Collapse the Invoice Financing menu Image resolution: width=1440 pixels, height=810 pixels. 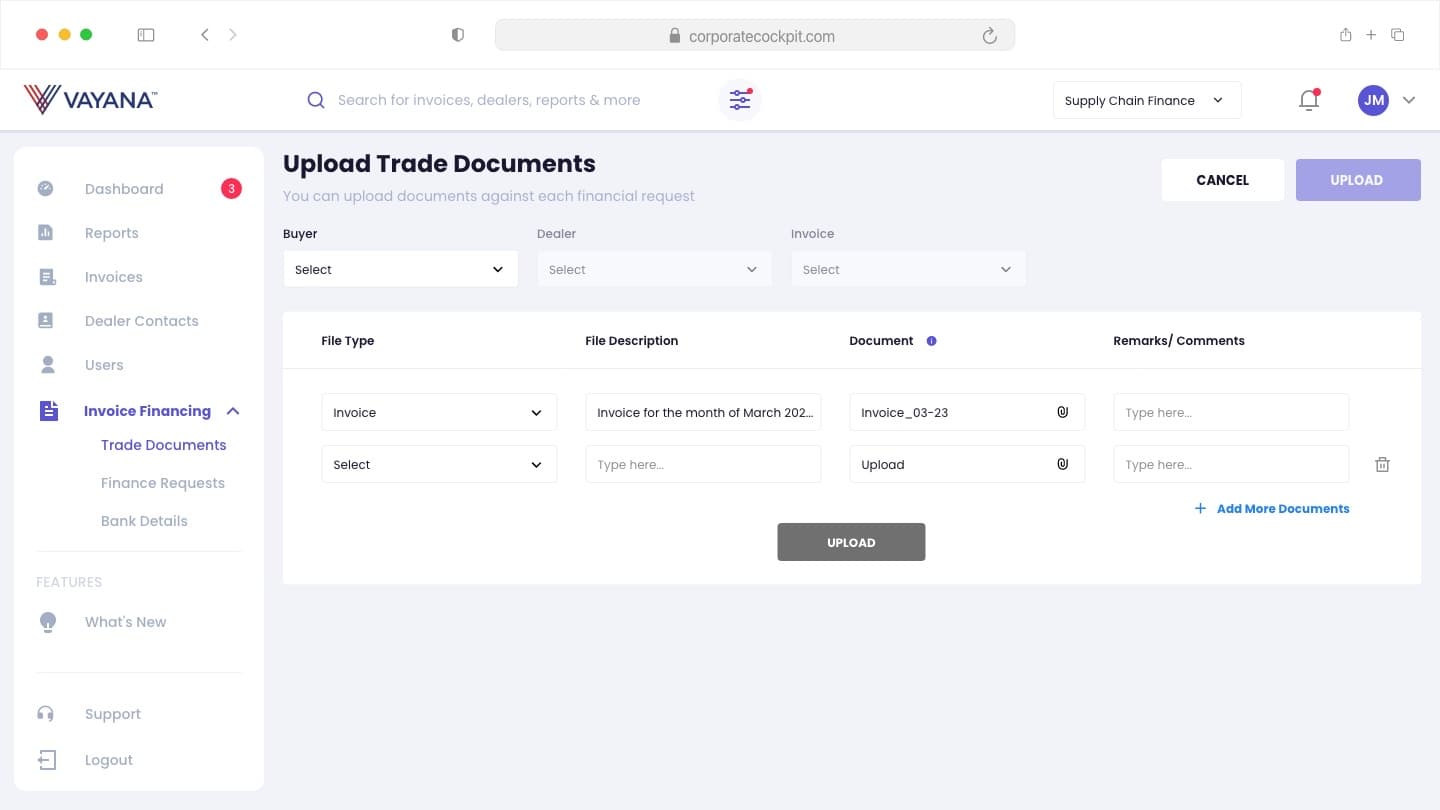[x=233, y=411]
